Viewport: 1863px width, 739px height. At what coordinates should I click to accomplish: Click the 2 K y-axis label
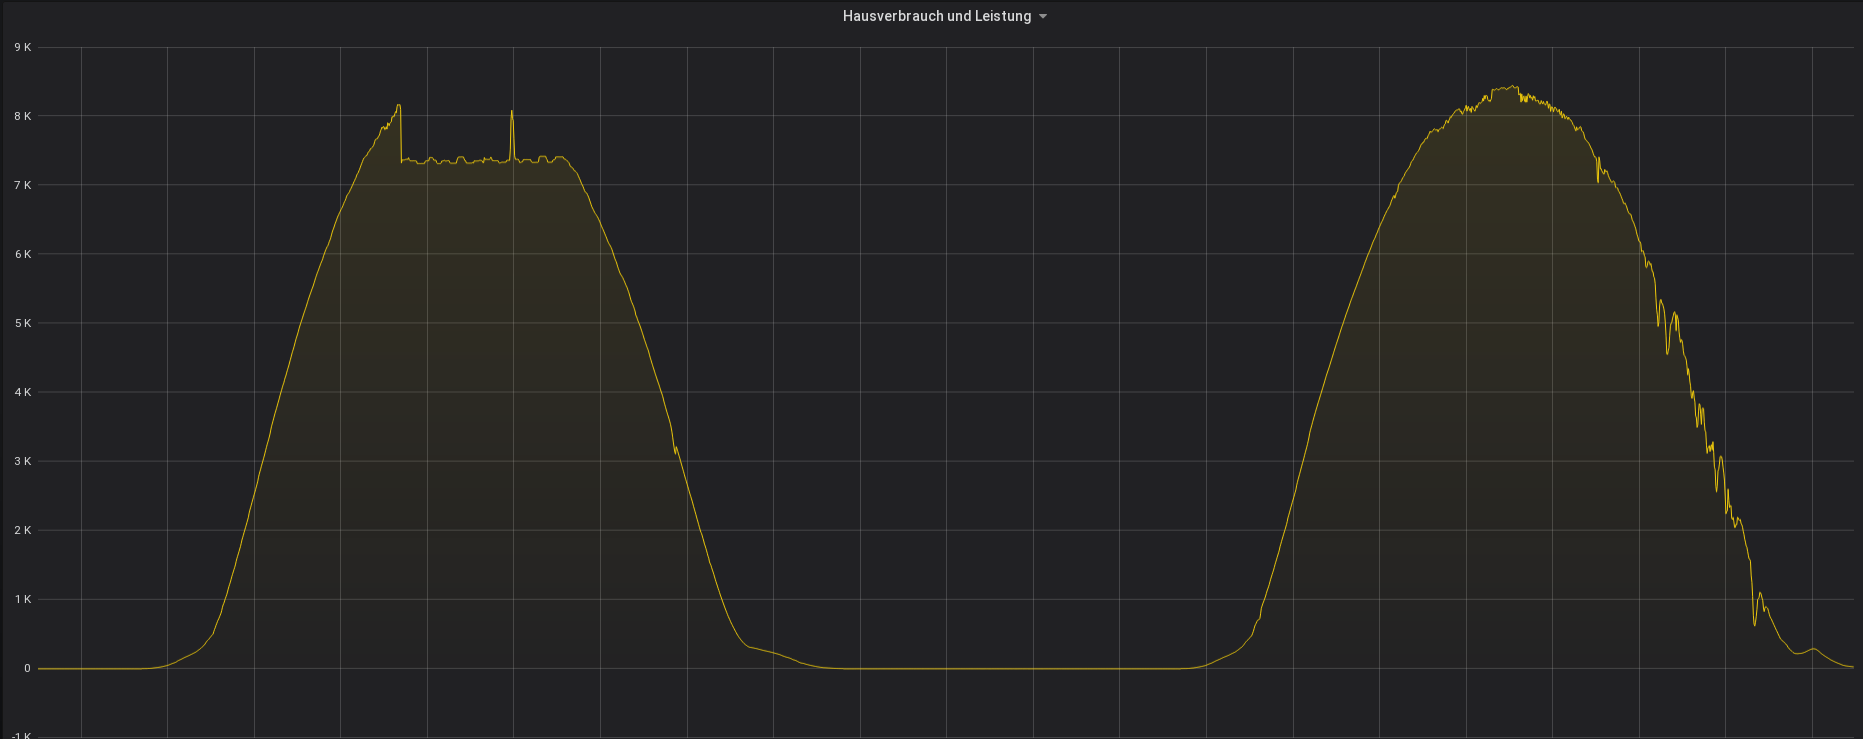pyautogui.click(x=23, y=530)
